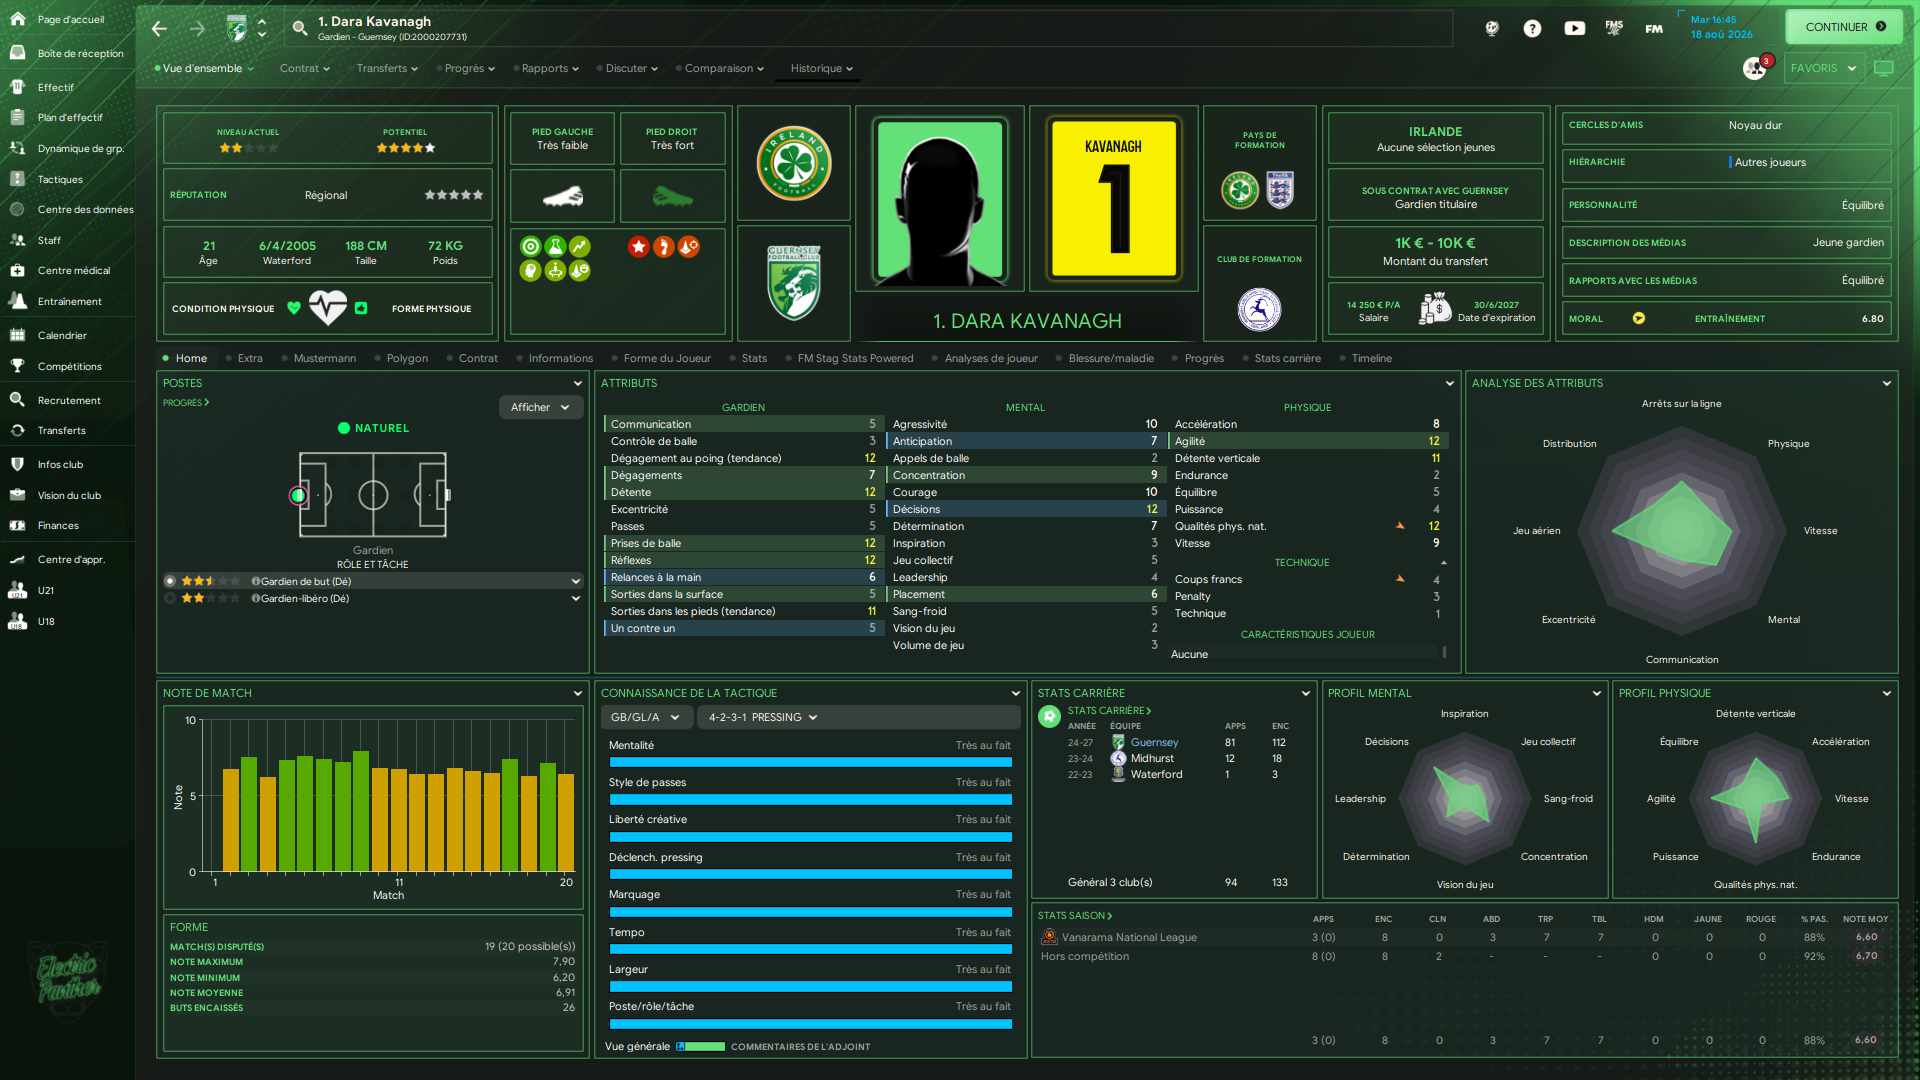Select Gardien-libéro role radio button

pos(170,598)
